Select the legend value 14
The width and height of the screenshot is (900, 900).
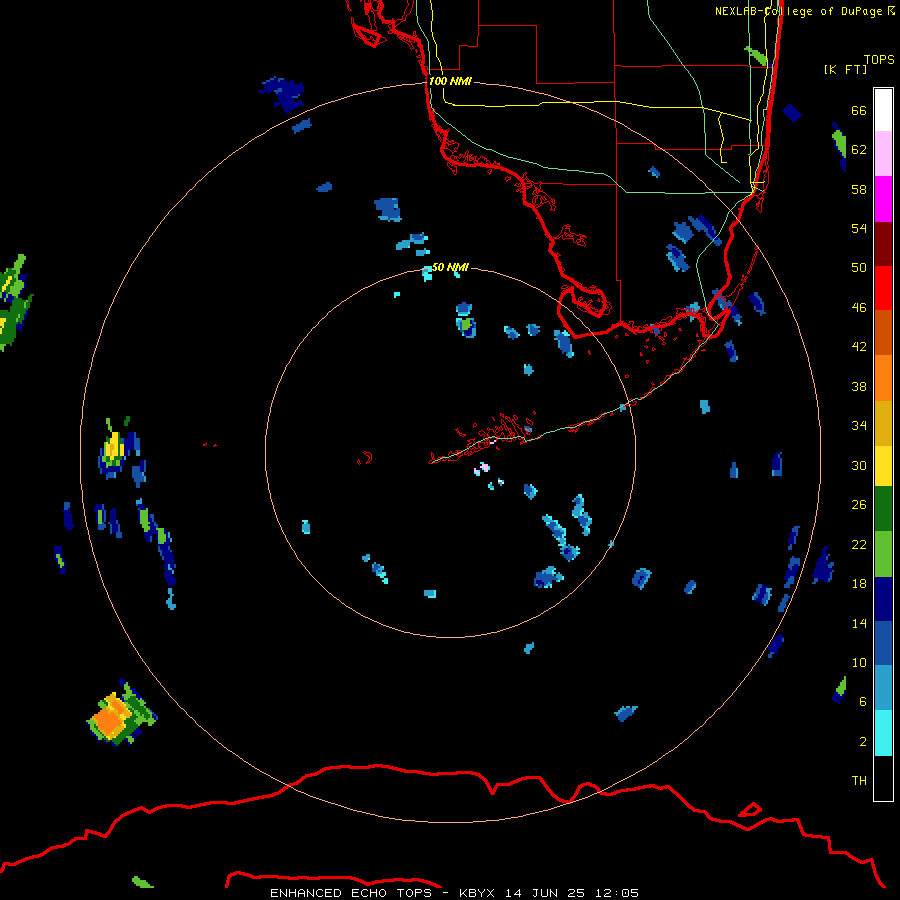pos(859,623)
